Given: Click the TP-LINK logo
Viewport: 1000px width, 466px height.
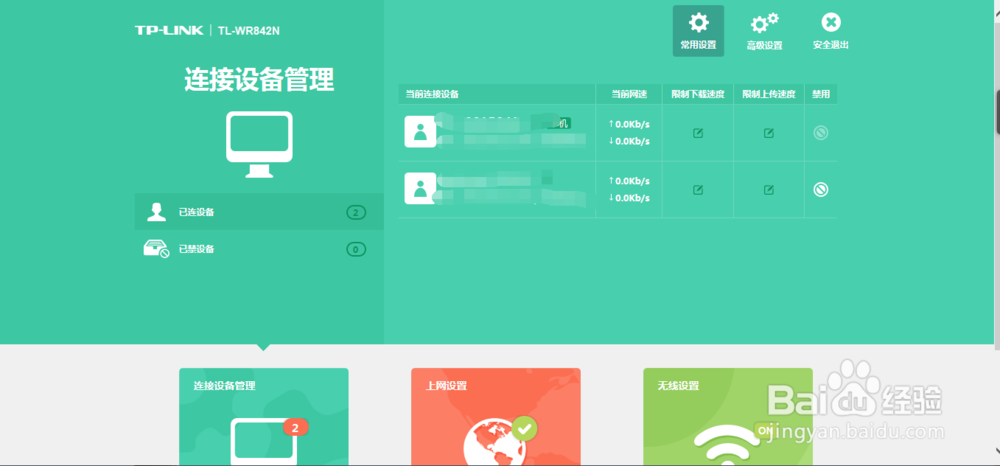Looking at the screenshot, I should pyautogui.click(x=169, y=31).
